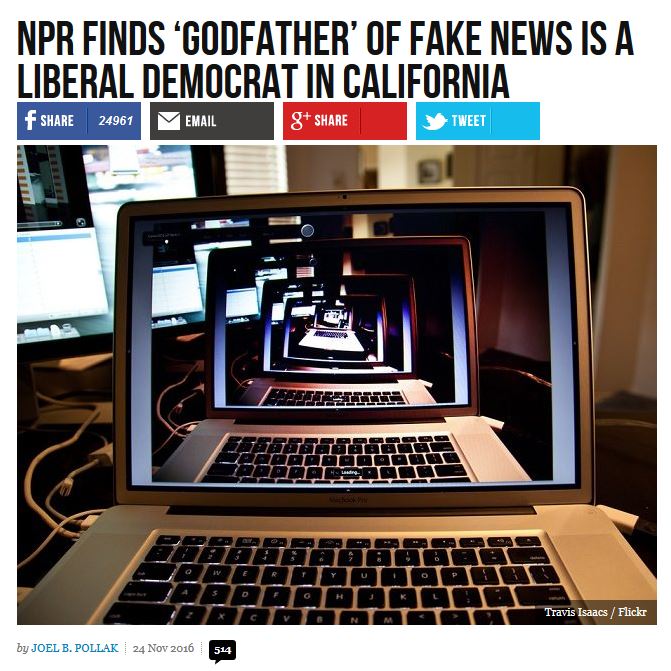
Task: Click the publication date 24 Nov 2016
Action: pos(163,648)
